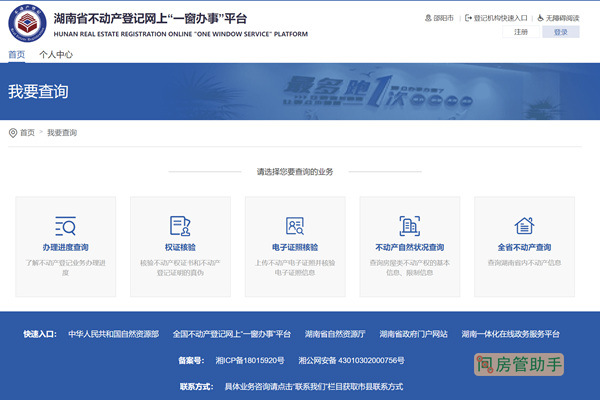The image size is (600, 400).
Task: Open the 不动产自然状况查询 card title
Action: point(410,247)
